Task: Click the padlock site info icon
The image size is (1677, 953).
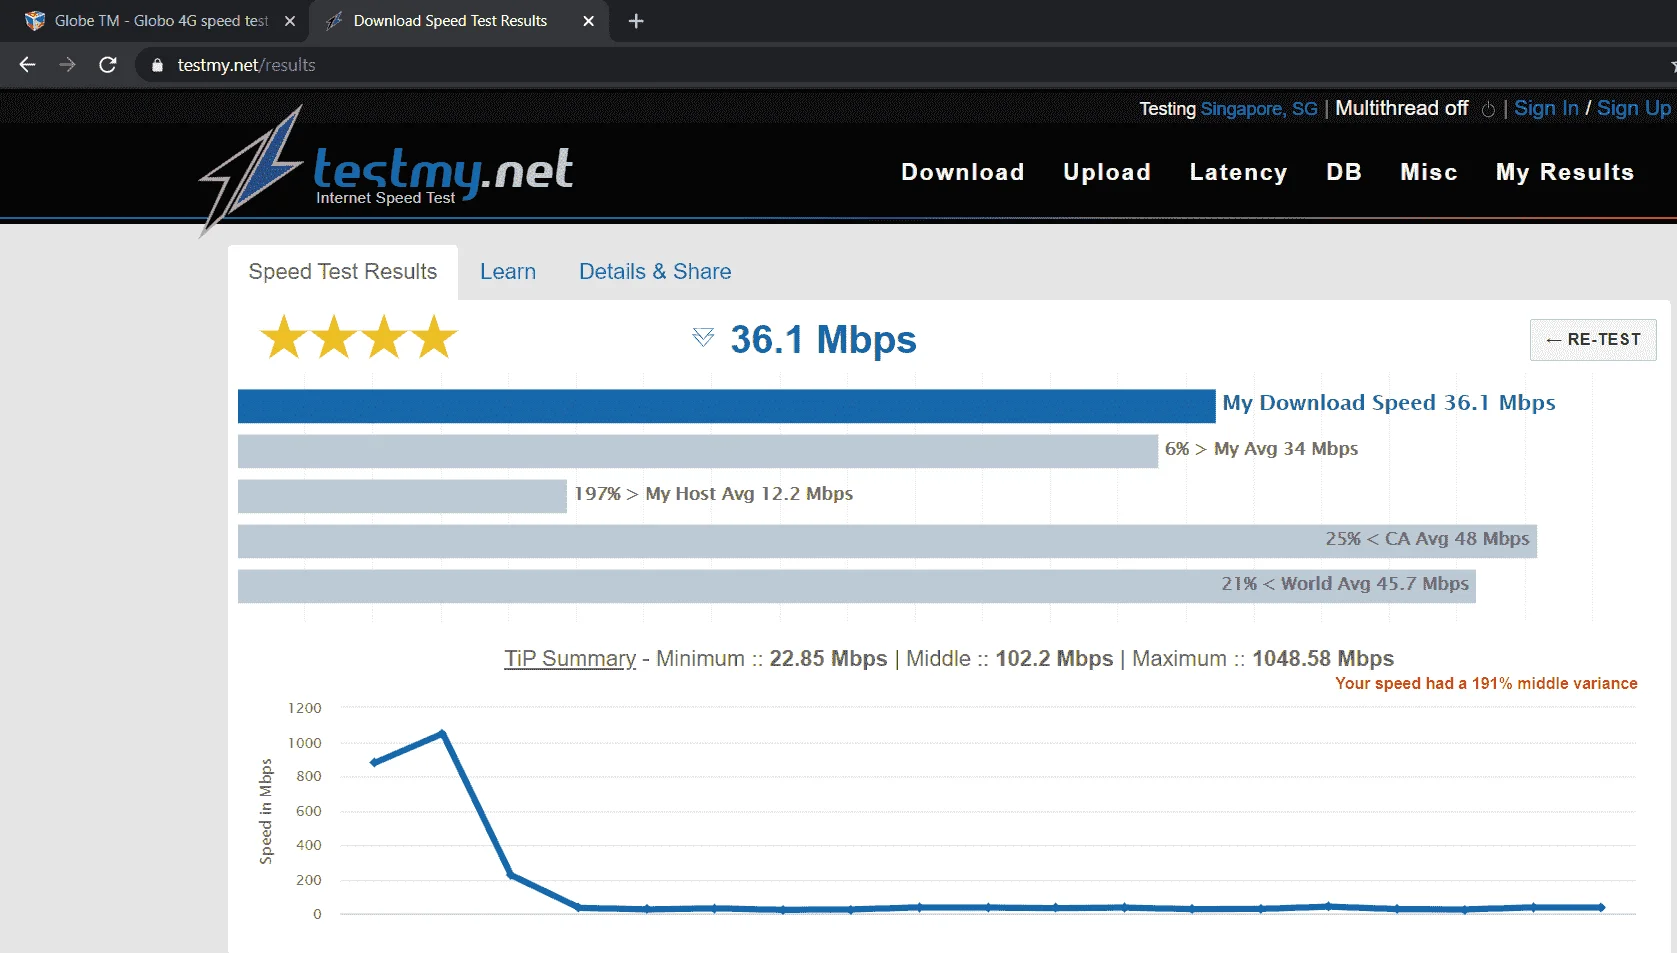Action: 157,65
